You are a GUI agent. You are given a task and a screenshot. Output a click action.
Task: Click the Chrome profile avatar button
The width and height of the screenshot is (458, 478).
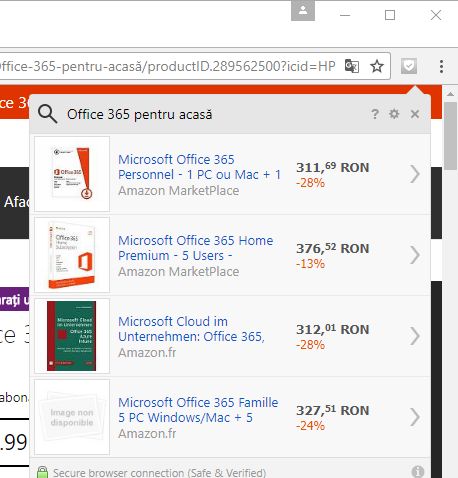pos(303,10)
